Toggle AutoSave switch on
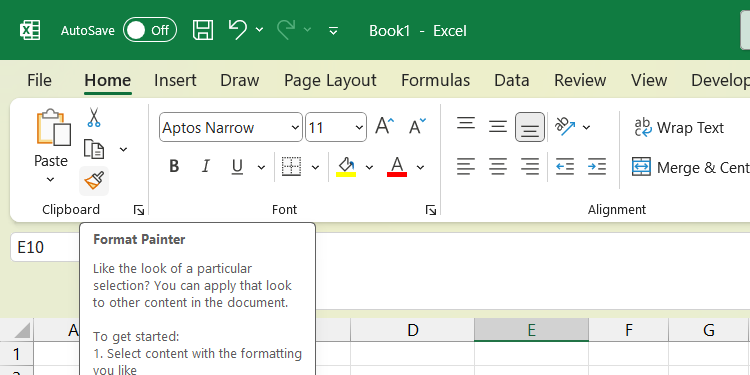The height and width of the screenshot is (375, 750). (150, 30)
